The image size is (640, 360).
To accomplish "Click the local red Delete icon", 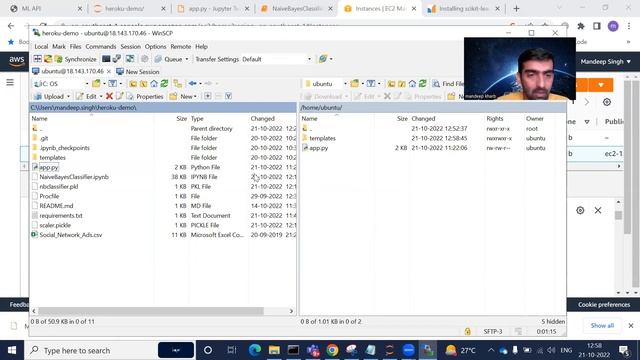I will tap(109, 96).
